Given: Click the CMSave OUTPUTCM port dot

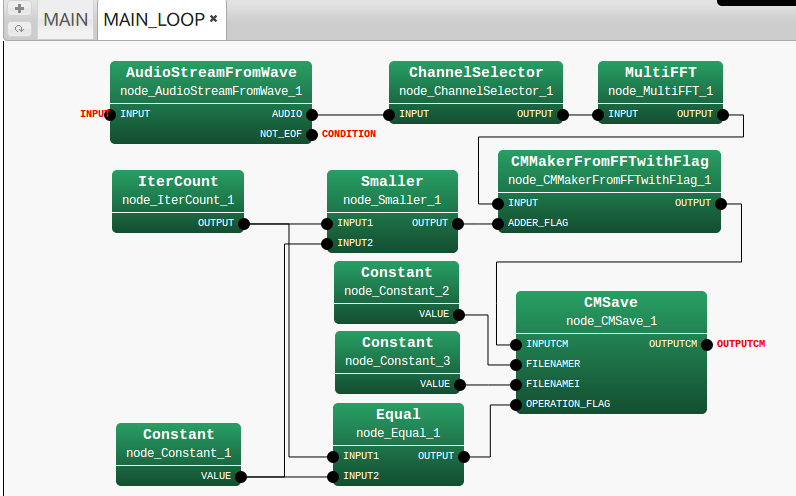Looking at the screenshot, I should coord(707,344).
